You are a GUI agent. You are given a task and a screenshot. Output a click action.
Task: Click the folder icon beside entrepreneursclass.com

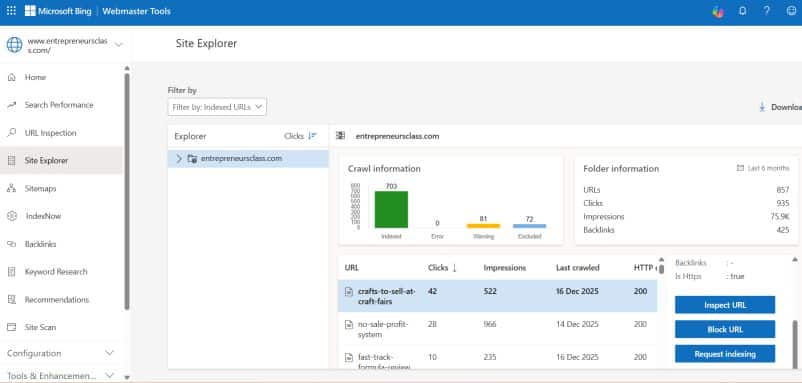coord(192,159)
